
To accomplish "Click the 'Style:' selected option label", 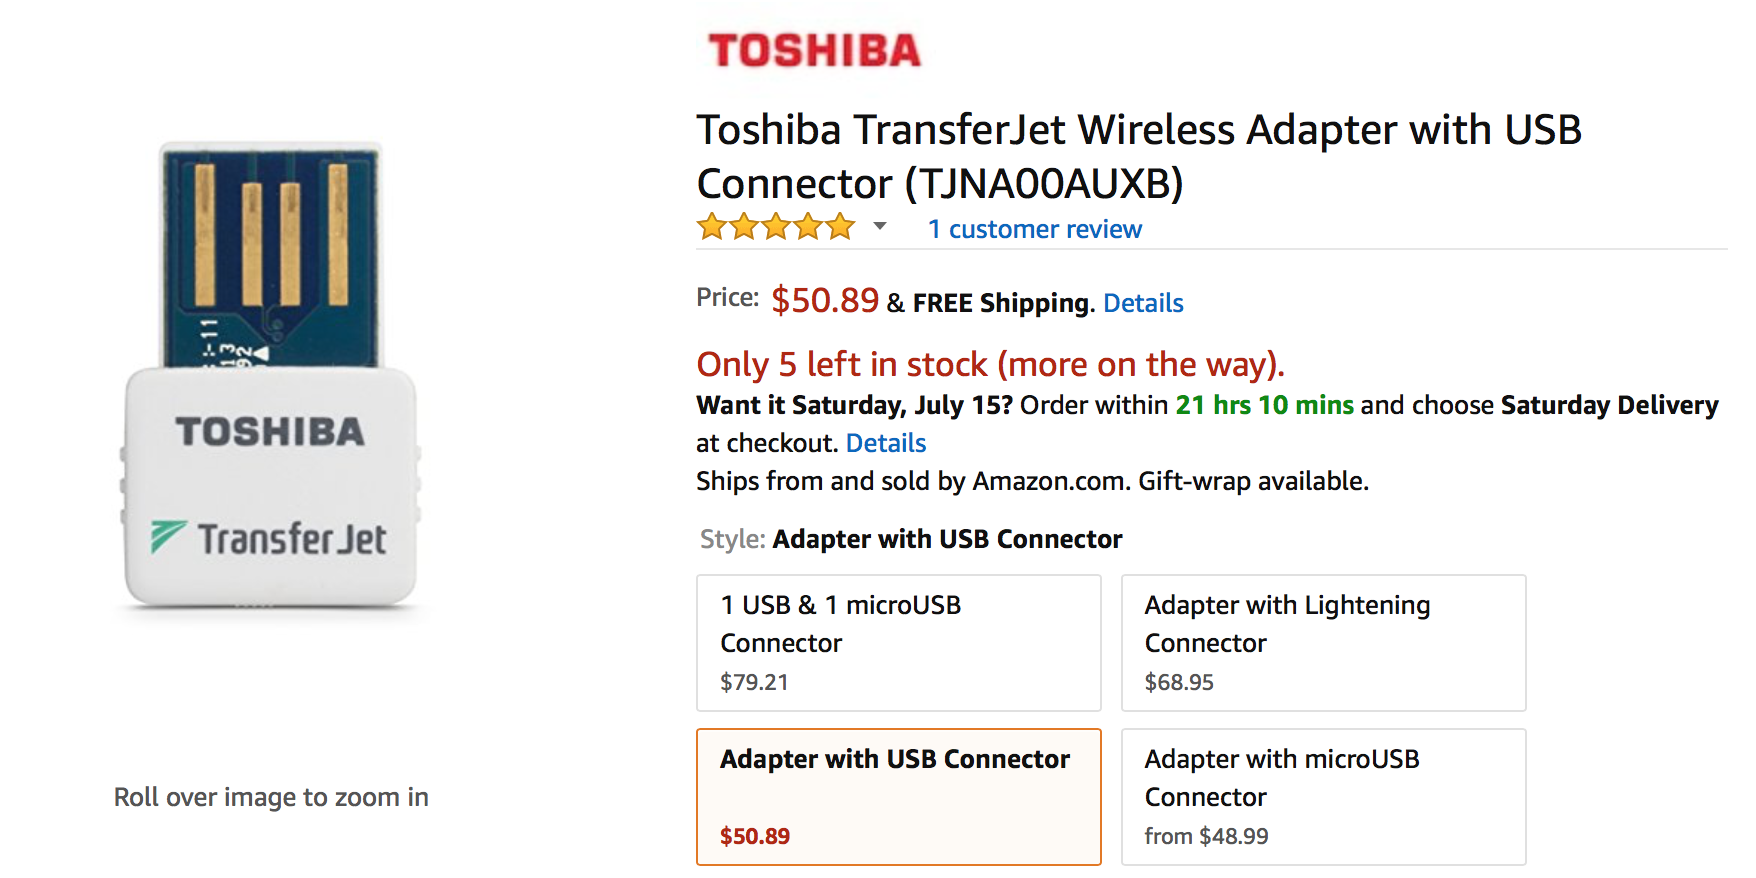I will (x=946, y=539).
